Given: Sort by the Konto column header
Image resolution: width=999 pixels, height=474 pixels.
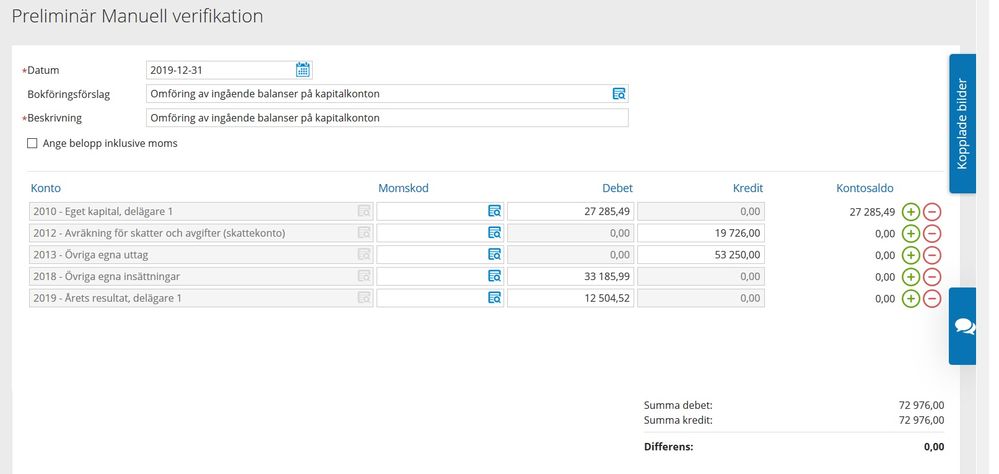Looking at the screenshot, I should (46, 188).
